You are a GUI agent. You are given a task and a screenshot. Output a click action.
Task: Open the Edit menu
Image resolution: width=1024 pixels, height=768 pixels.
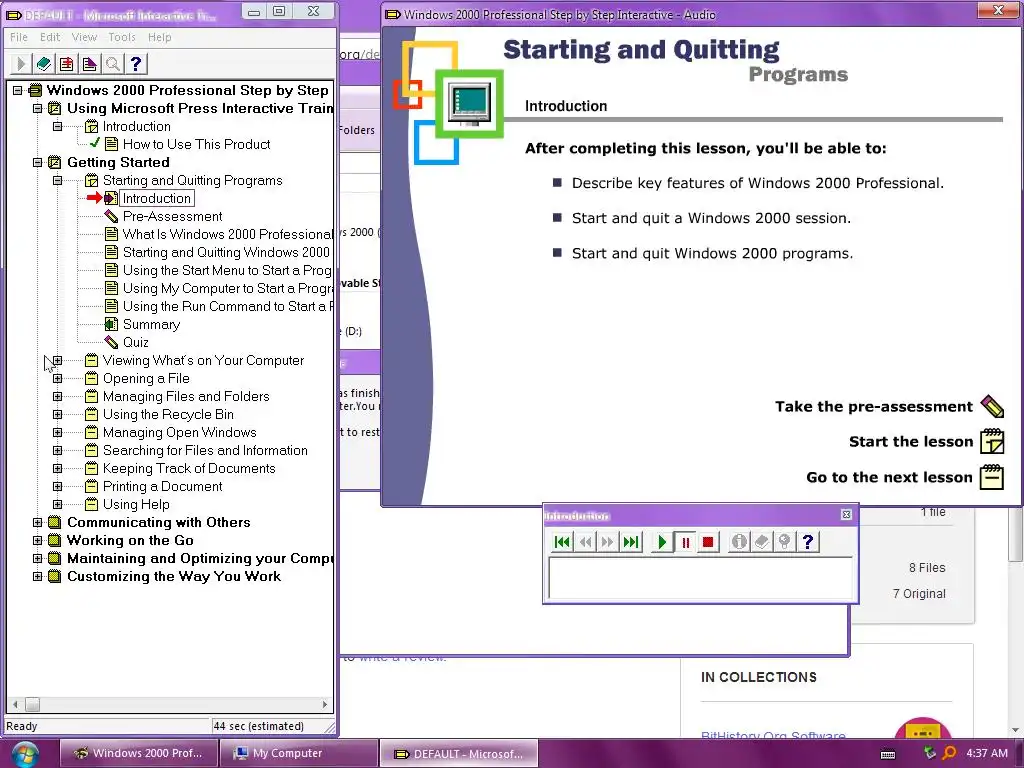click(50, 37)
